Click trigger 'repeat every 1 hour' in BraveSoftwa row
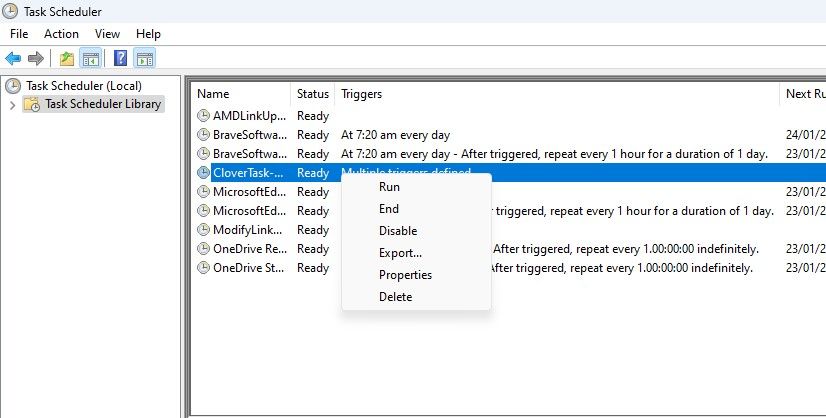The height and width of the screenshot is (418, 826). pyautogui.click(x=554, y=154)
